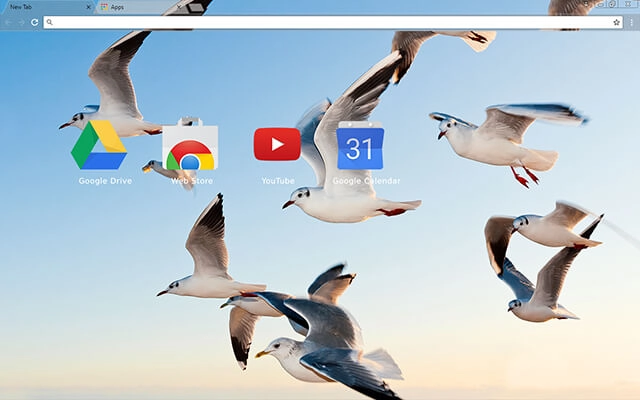This screenshot has width=640, height=400.
Task: Go forward with the forward arrow
Action: (21, 22)
